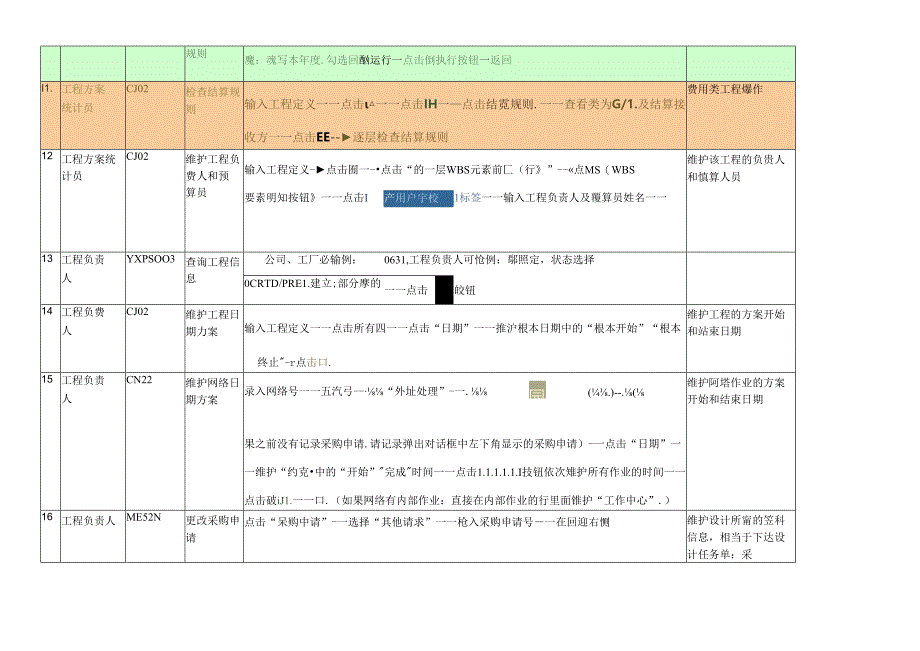Click the black button icon in row 13
920x651 pixels.
pos(444,288)
